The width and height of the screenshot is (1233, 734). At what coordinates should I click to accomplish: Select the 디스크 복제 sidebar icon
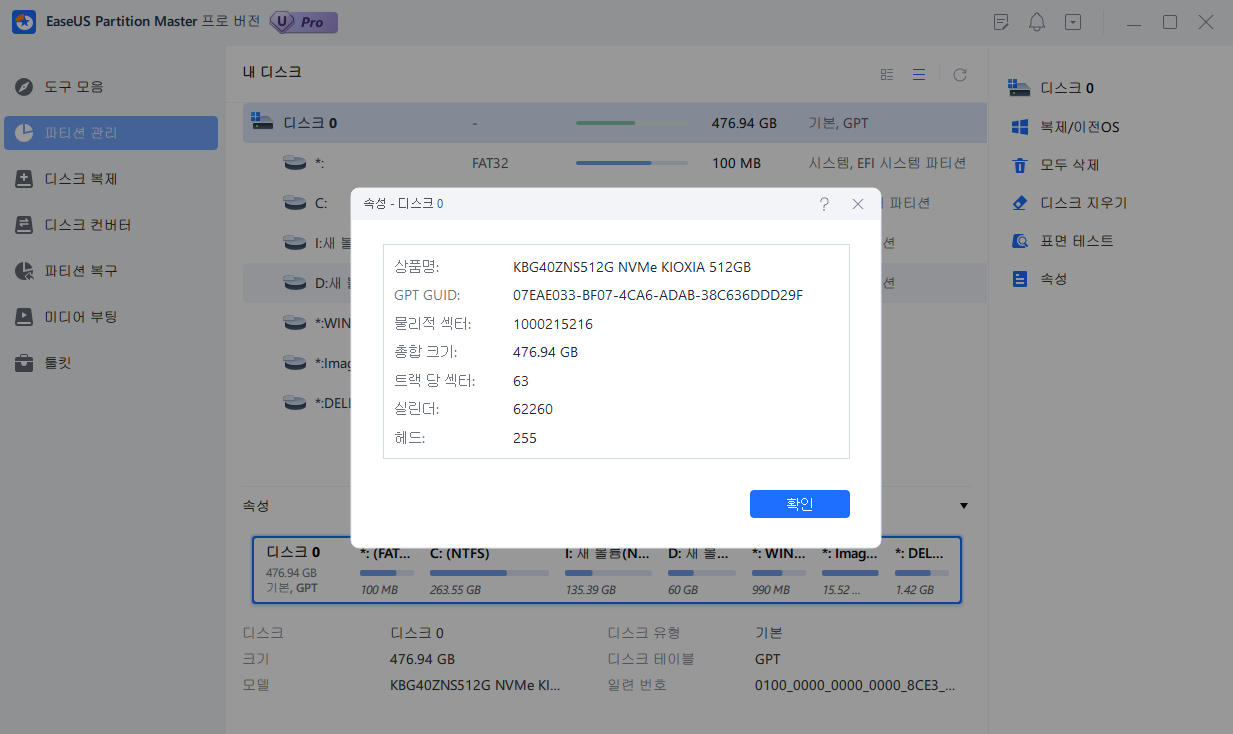110,178
